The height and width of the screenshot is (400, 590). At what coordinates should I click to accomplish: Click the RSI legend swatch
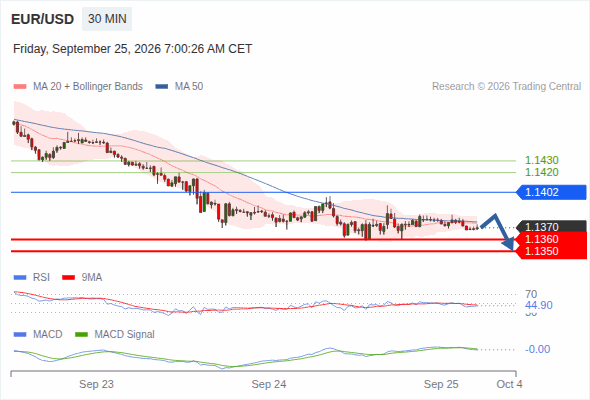(20, 278)
